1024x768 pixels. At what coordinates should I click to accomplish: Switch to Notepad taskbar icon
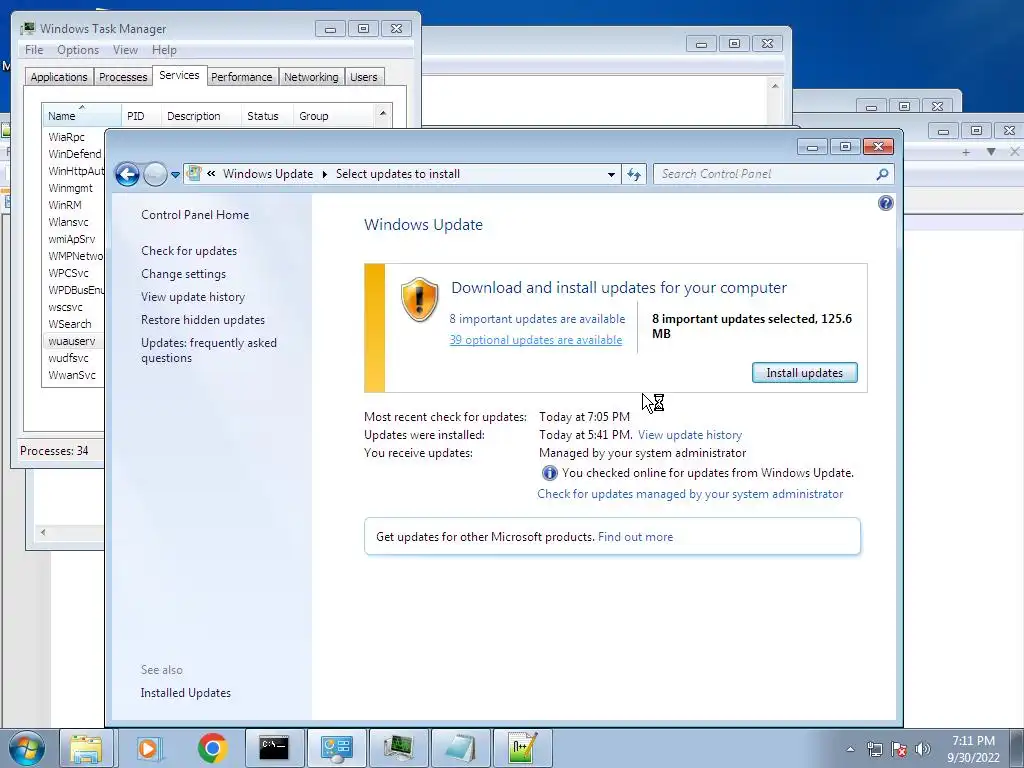point(460,748)
